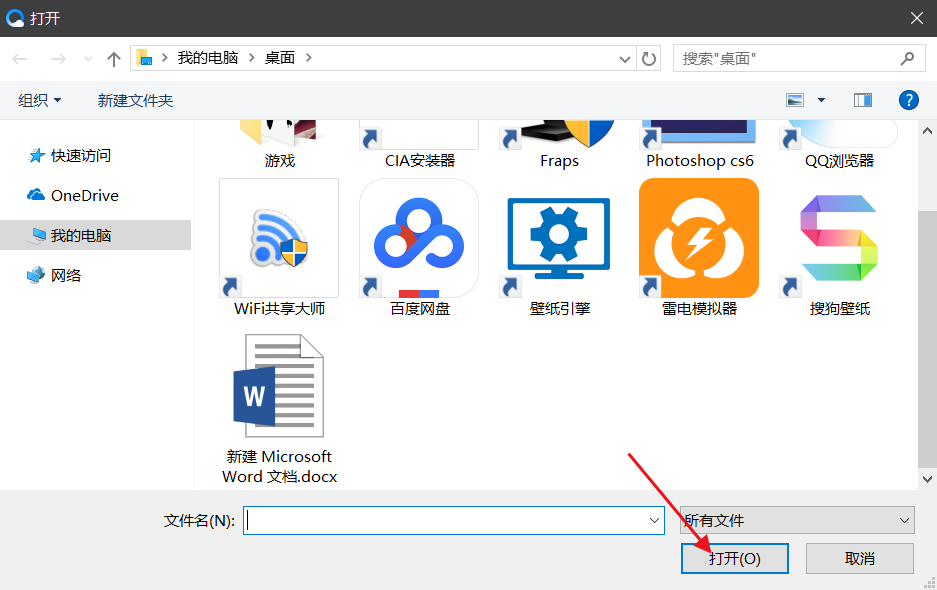937x590 pixels.
Task: Click 我的电脑 in the address path
Action: pos(208,58)
